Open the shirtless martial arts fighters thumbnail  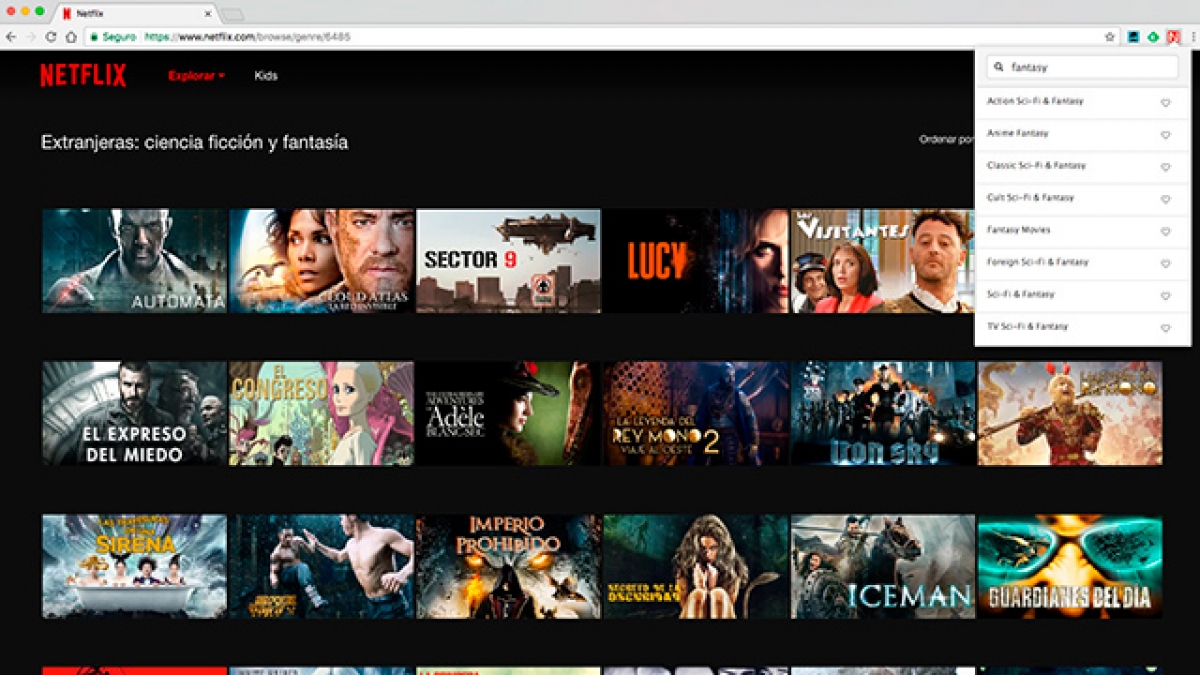[322, 567]
